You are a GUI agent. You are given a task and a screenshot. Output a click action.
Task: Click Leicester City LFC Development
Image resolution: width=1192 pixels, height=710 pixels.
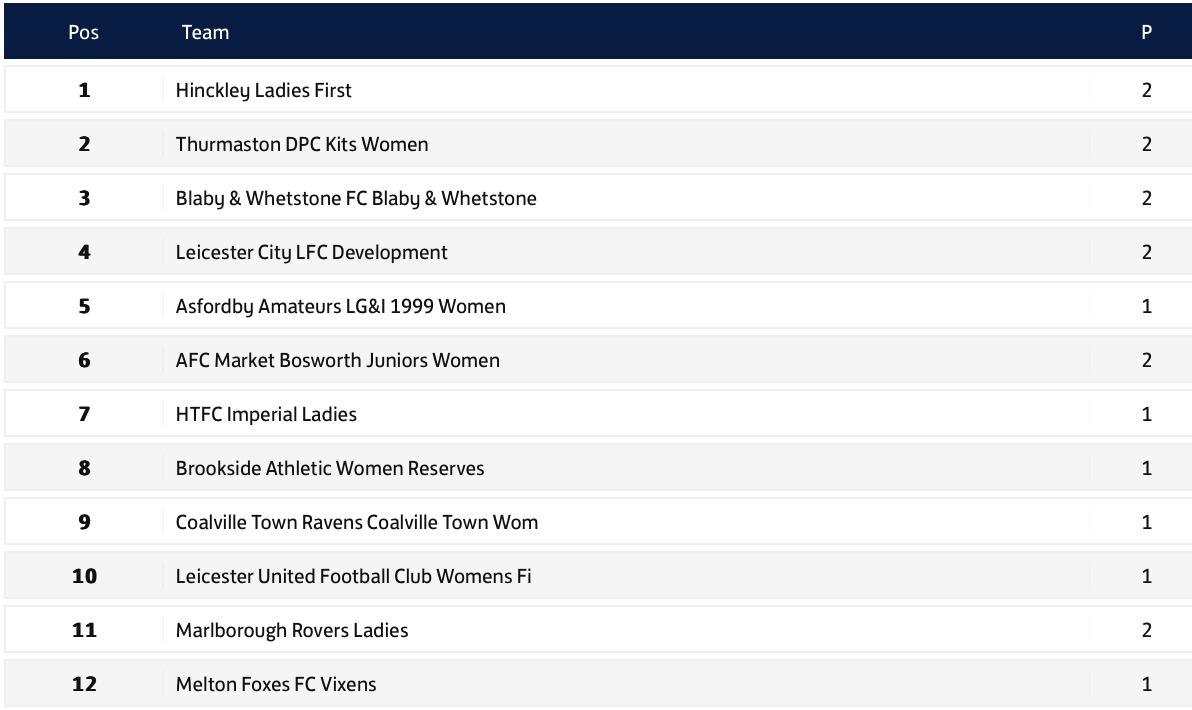312,252
